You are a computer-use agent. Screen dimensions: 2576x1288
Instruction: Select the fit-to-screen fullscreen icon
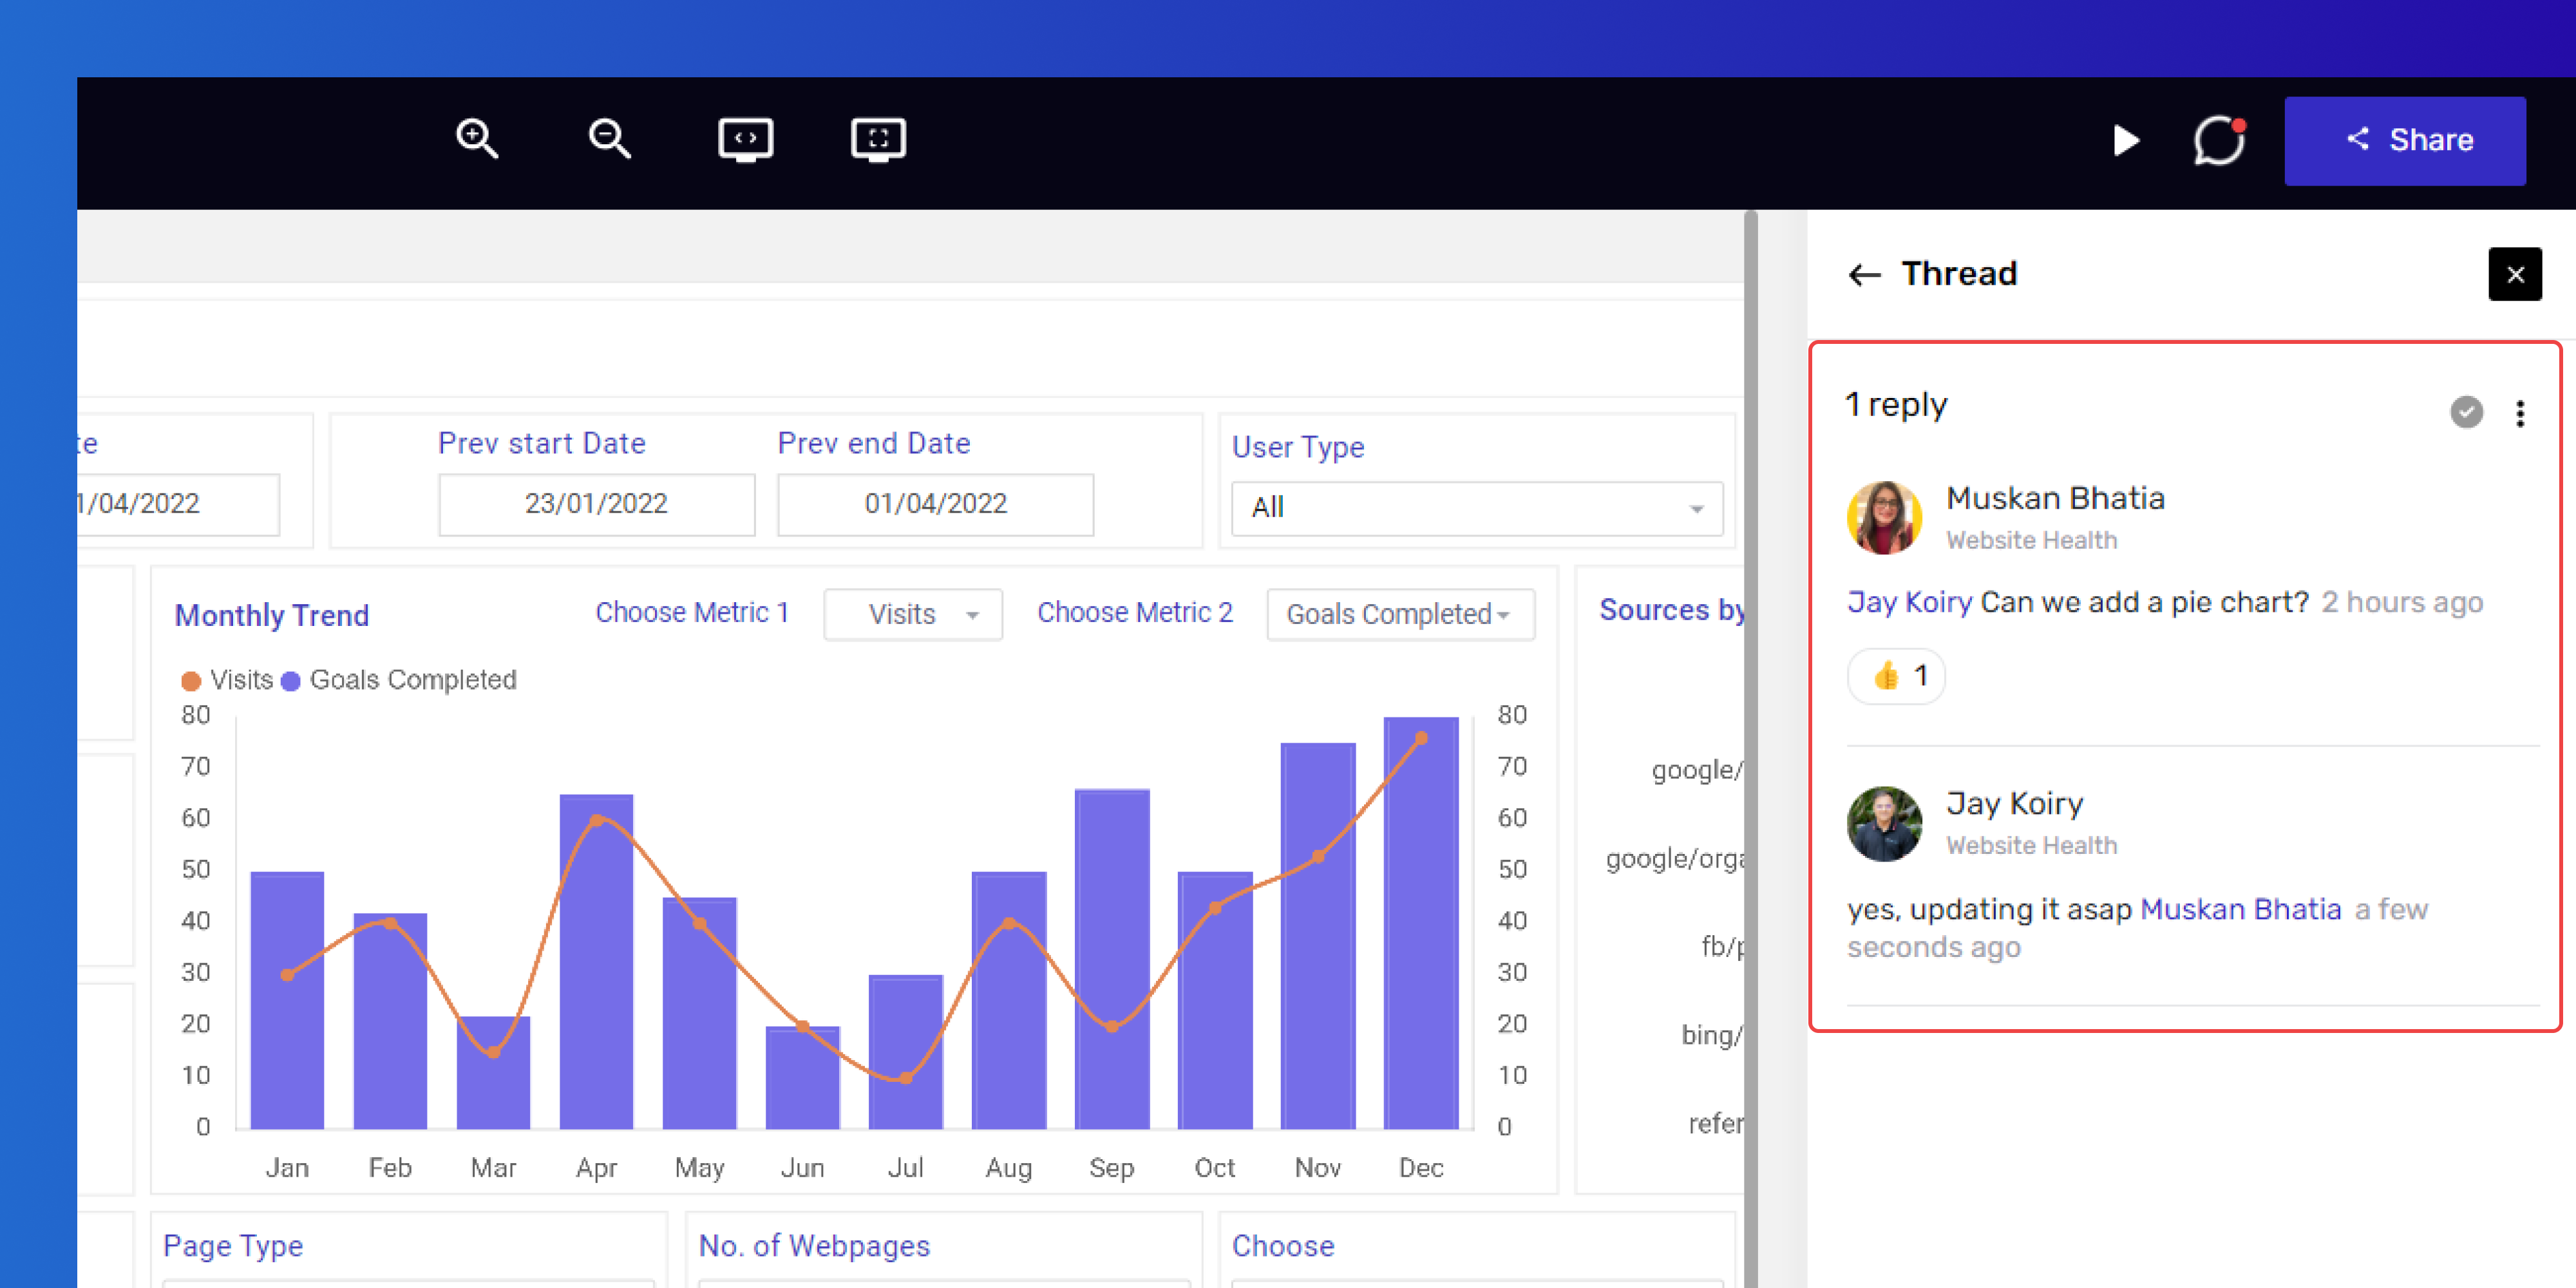point(878,140)
